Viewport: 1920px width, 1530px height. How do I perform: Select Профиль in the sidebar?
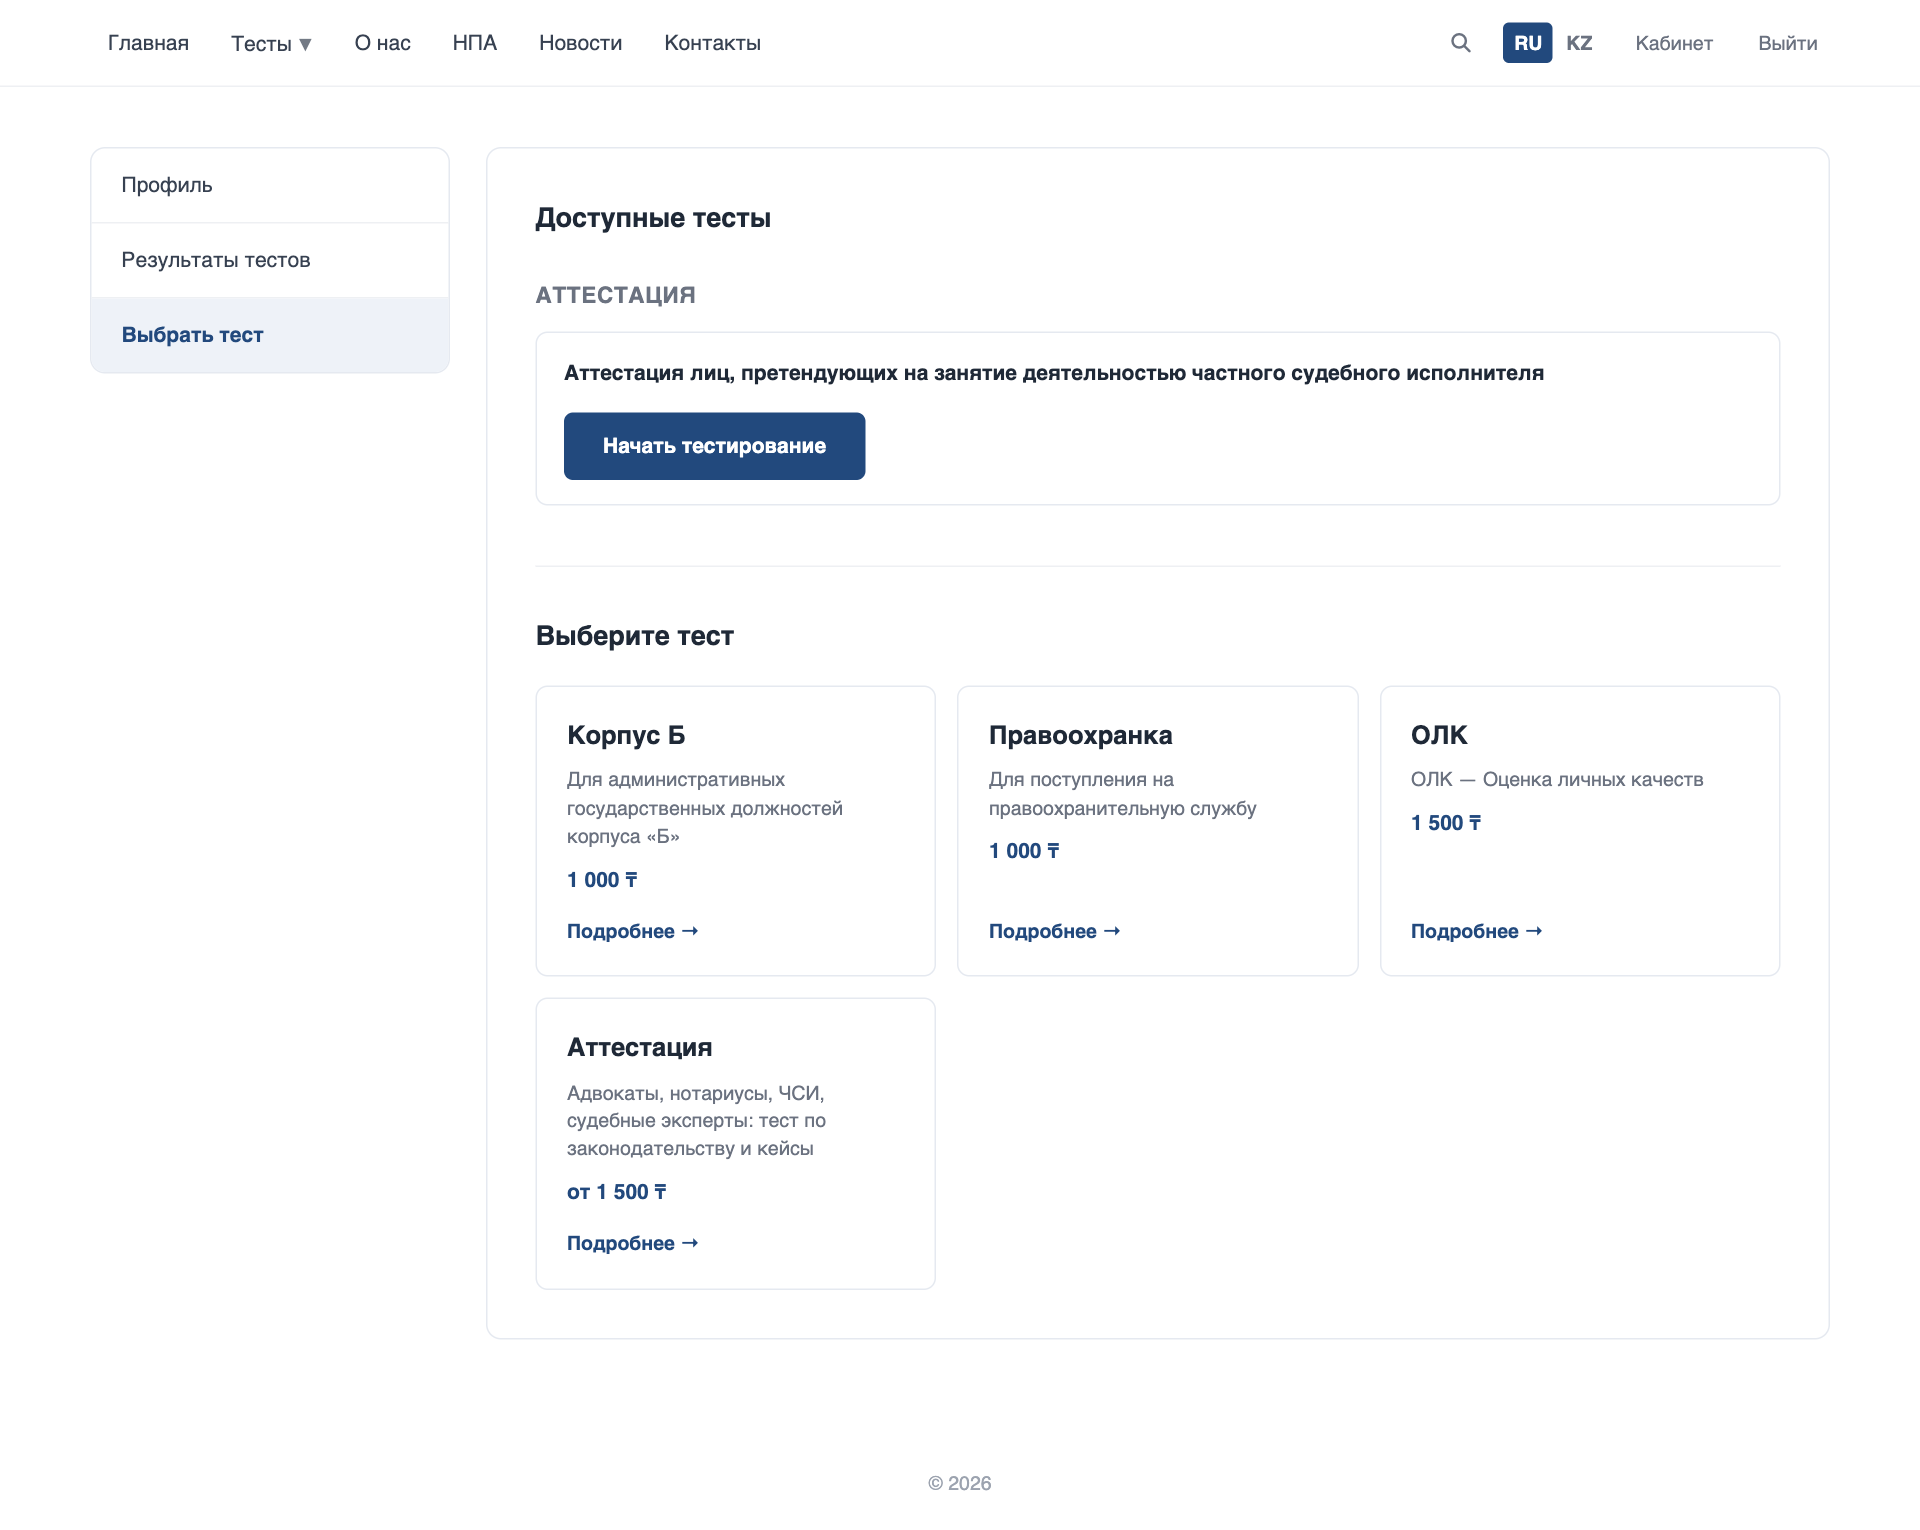coord(270,185)
